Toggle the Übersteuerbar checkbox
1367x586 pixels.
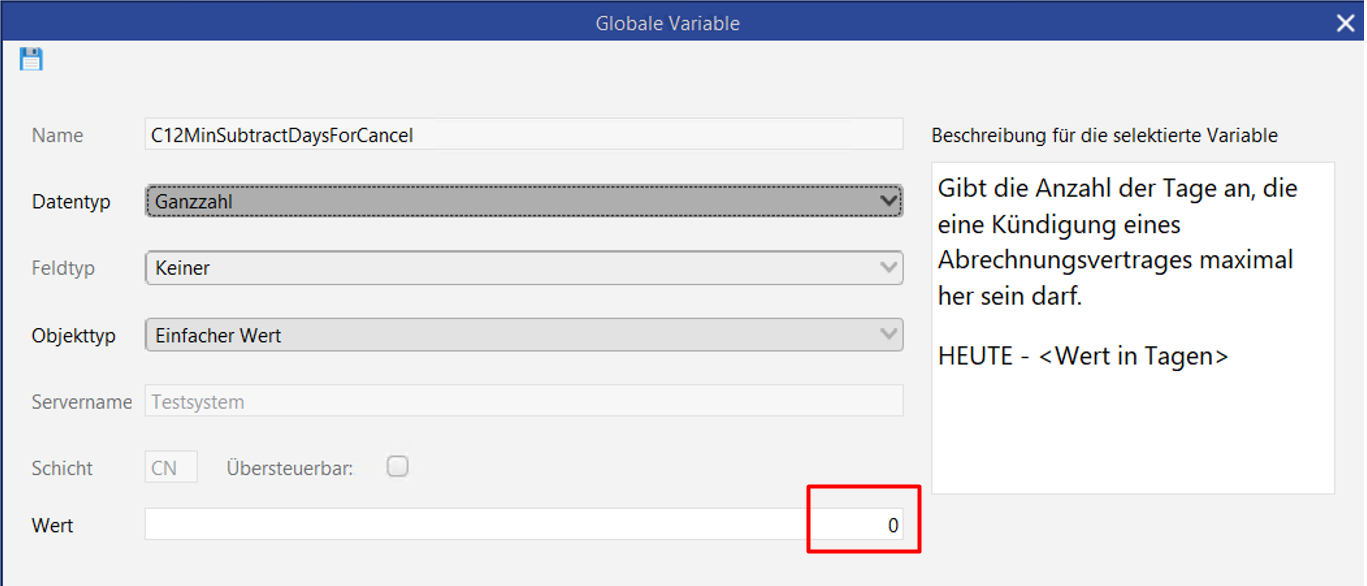click(398, 466)
